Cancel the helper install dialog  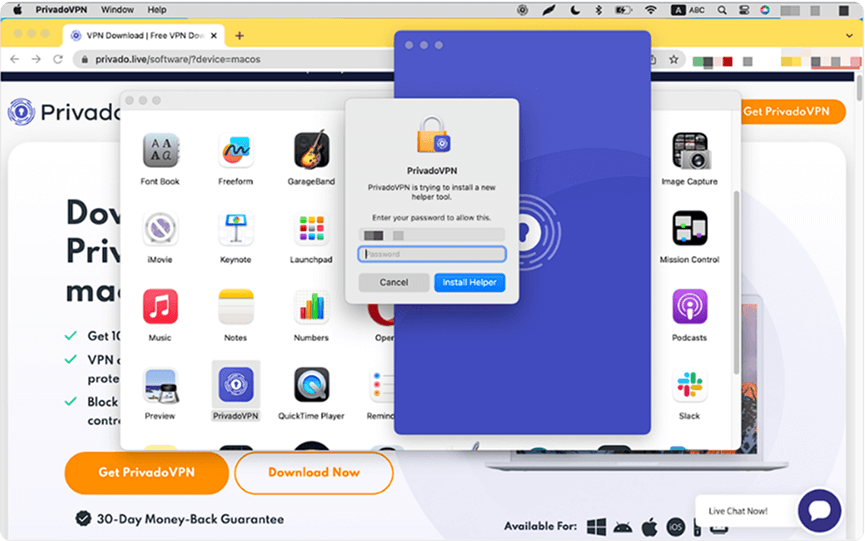point(394,282)
